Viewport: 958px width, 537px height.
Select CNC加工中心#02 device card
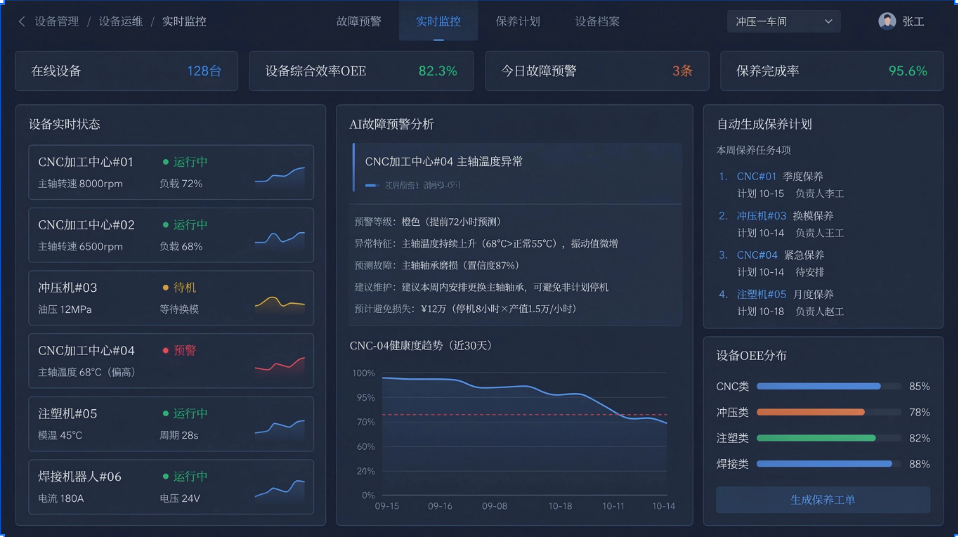171,235
